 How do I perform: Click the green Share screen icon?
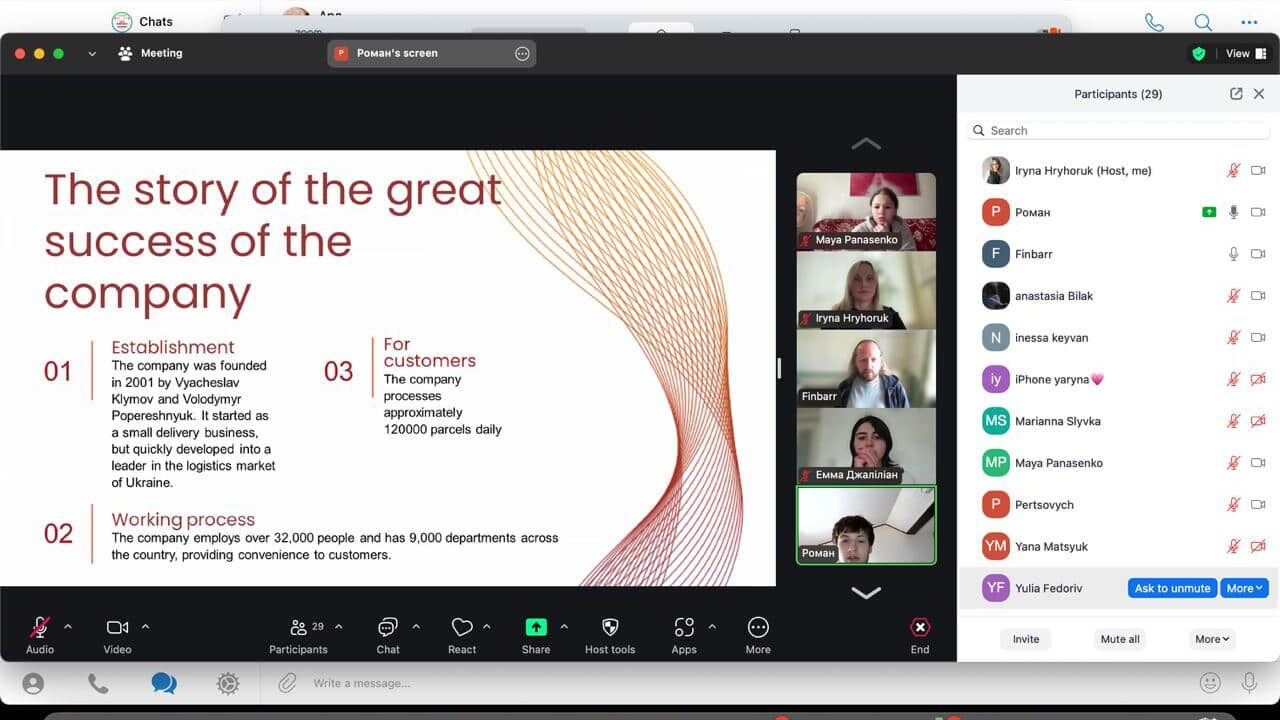536,628
